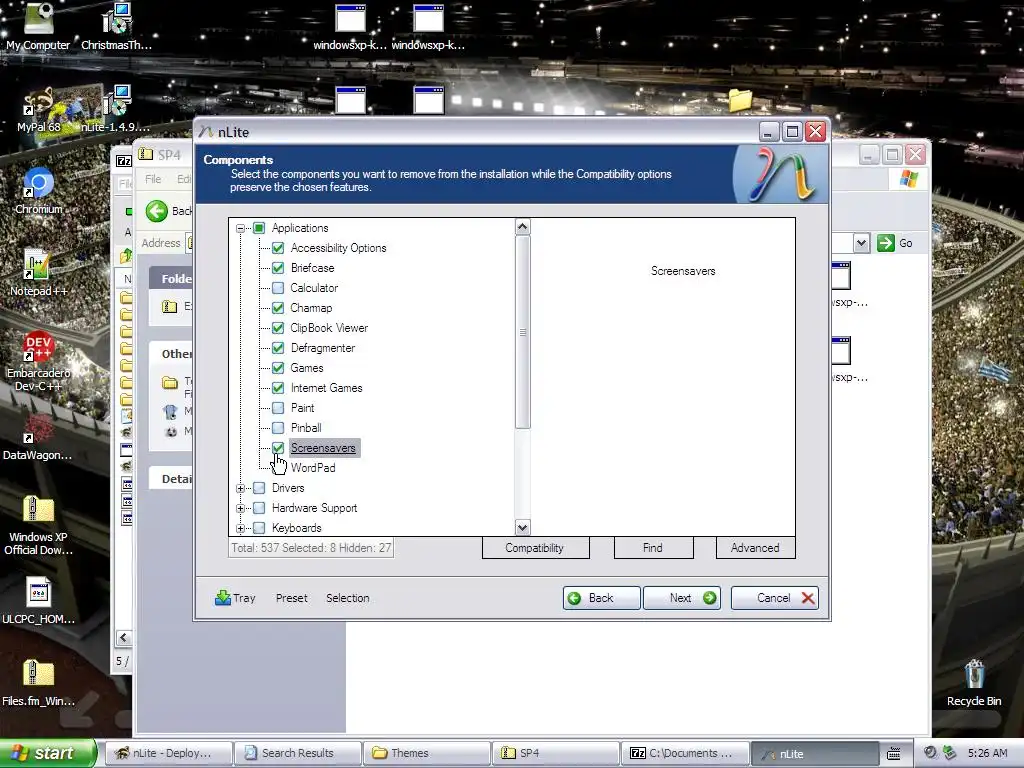Expand the Drivers tree node

tap(240, 488)
